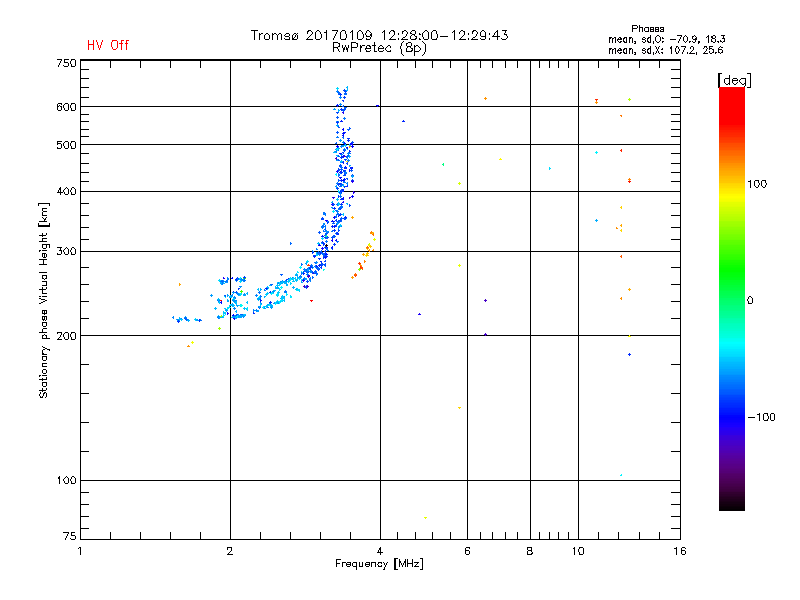Click the colorbar tick label '-100'
This screenshot has width=800, height=600.
[761, 417]
